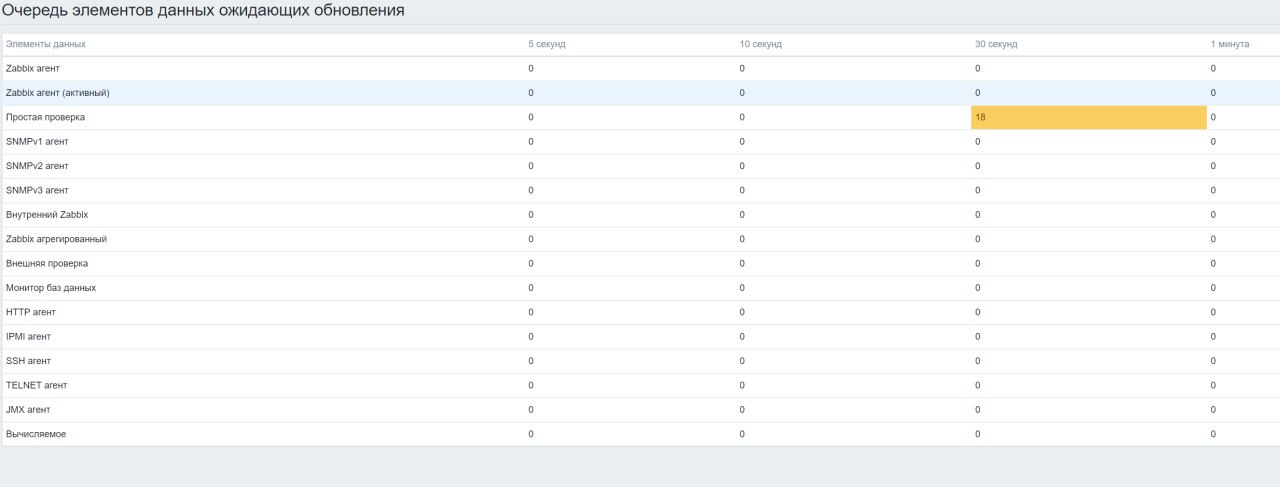Select the 'SNMPv3 агент' row label
1280x487 pixels.
37,190
